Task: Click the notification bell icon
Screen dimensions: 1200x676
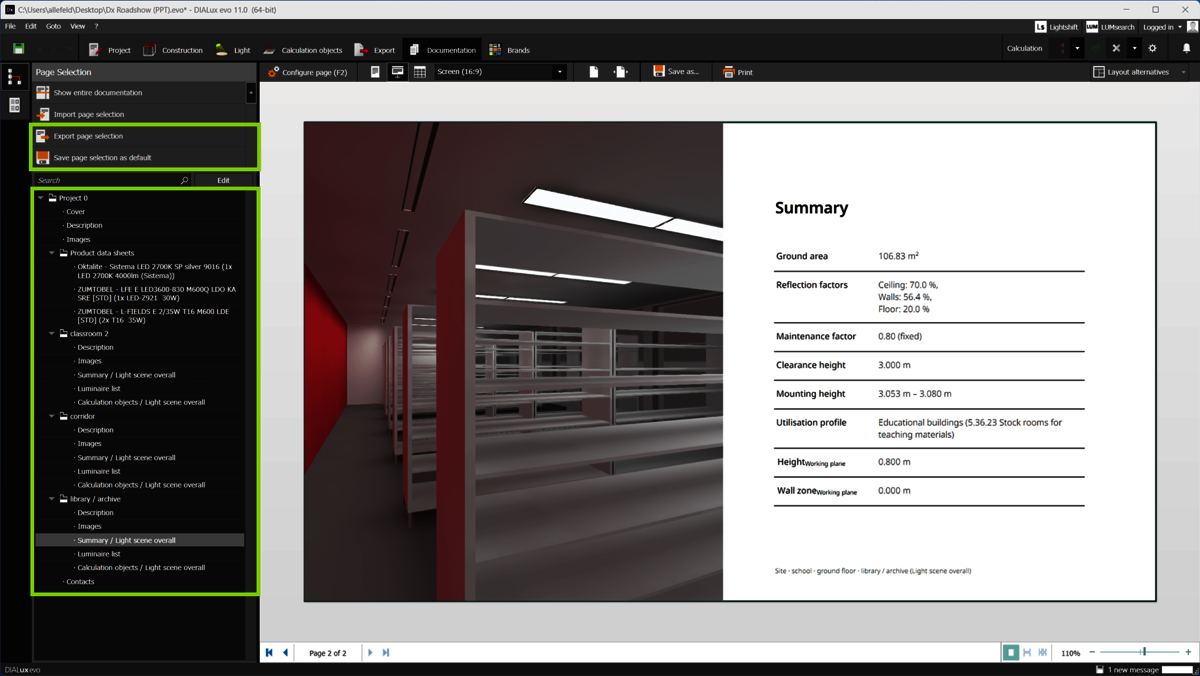Action: click(x=1188, y=47)
